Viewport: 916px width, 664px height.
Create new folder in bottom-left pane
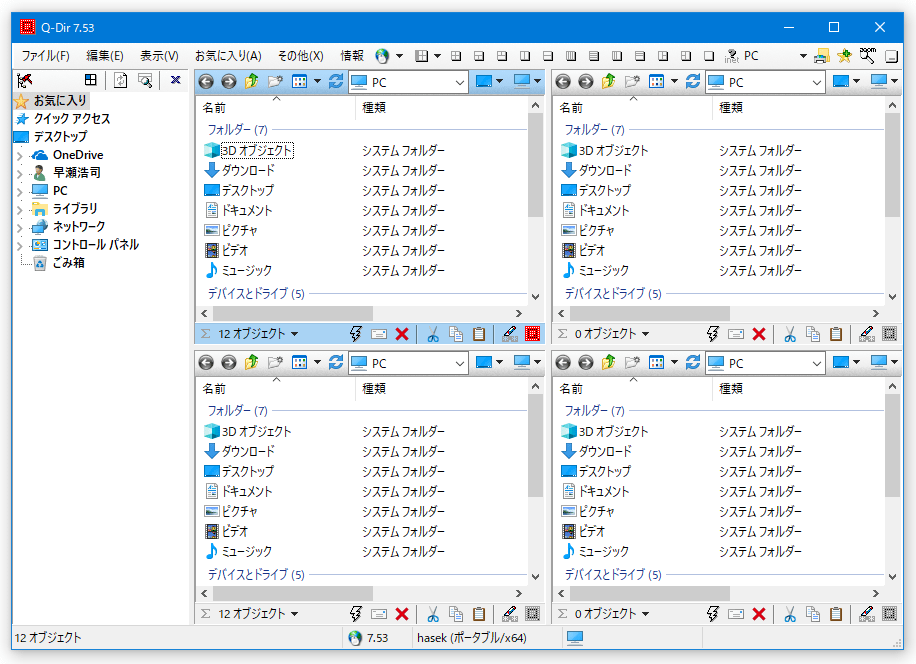275,362
